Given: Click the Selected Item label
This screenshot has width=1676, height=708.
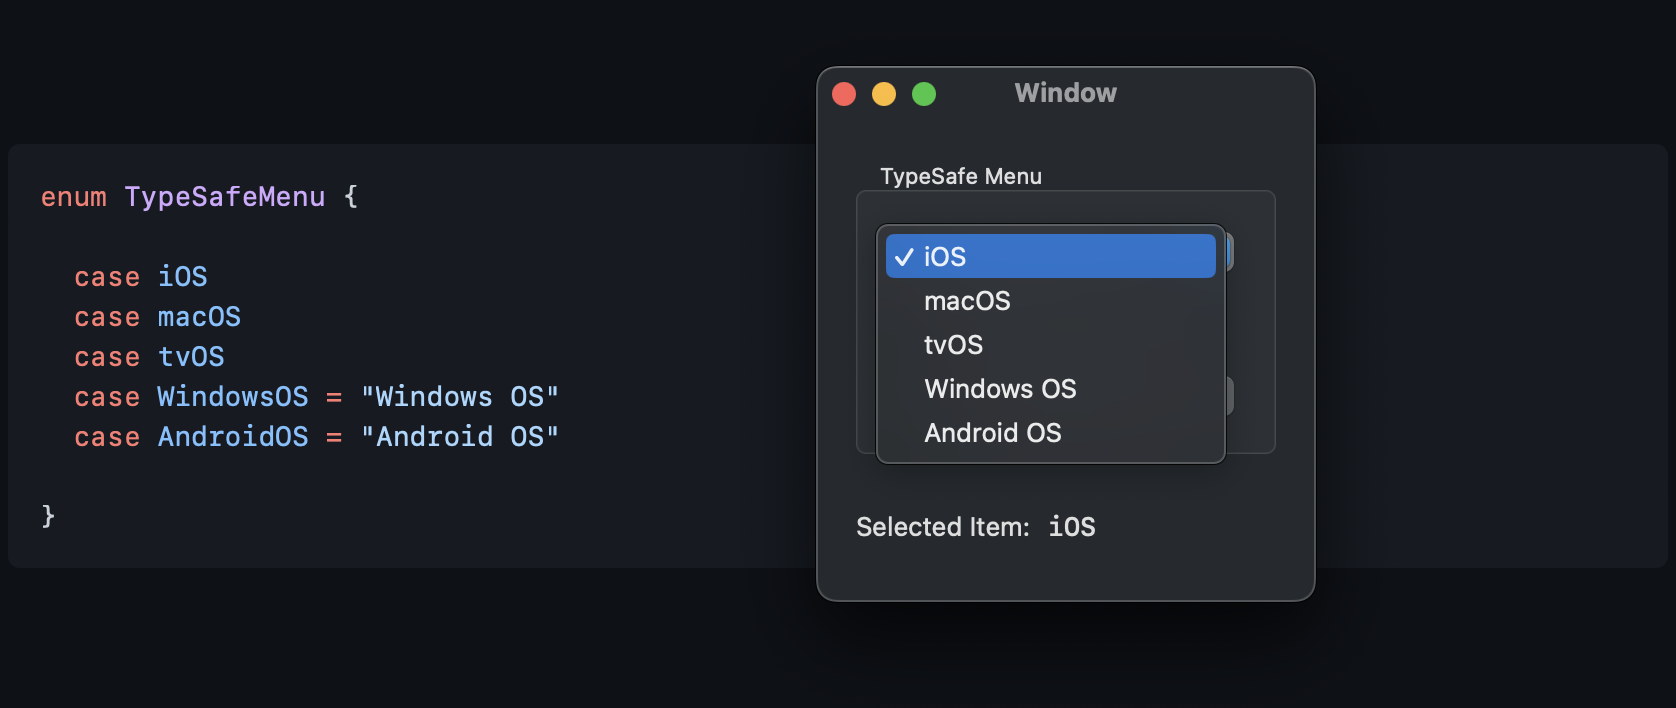Looking at the screenshot, I should 943,527.
